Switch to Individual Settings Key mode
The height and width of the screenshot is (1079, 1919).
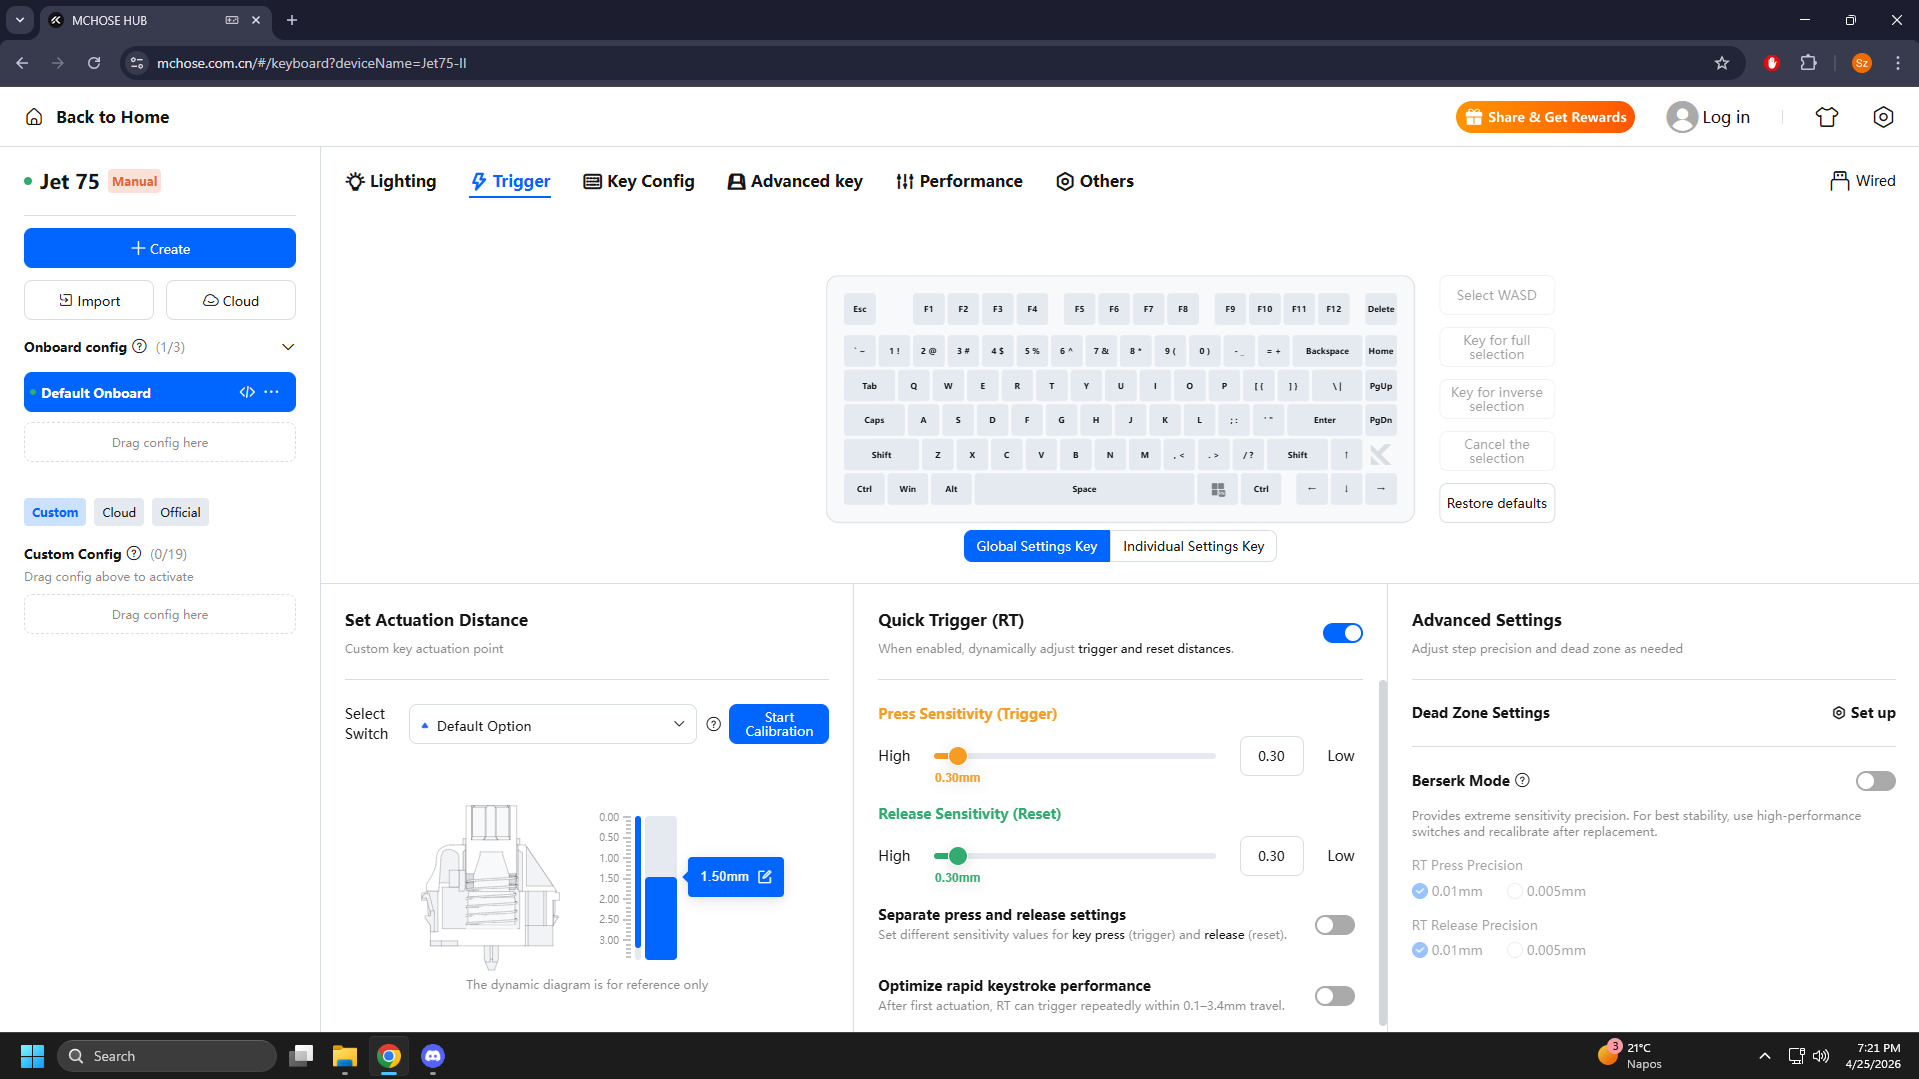point(1193,546)
